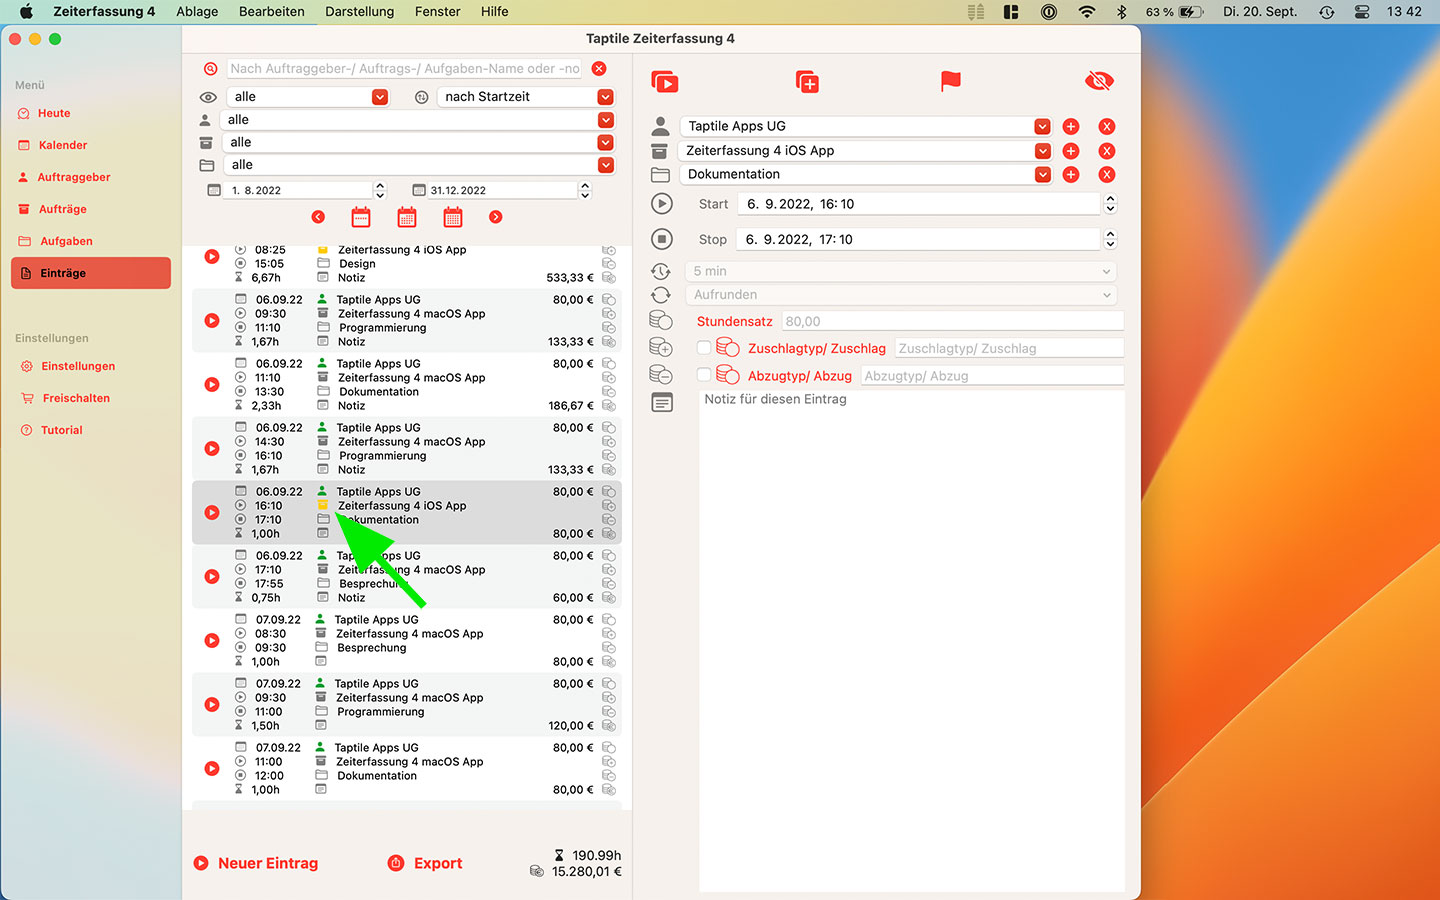This screenshot has width=1440, height=900.
Task: Open the Ablage menu
Action: (197, 12)
